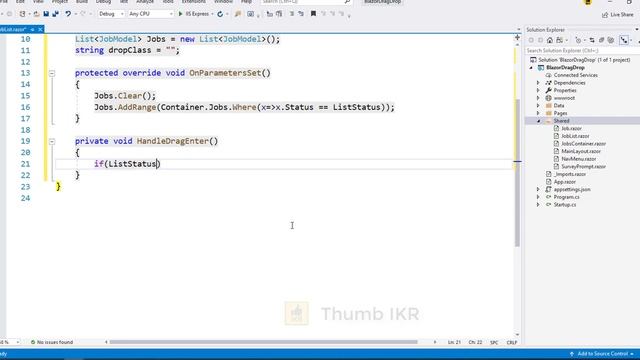
Task: Collapse the BlazorDragDrop project node
Action: 531,68
